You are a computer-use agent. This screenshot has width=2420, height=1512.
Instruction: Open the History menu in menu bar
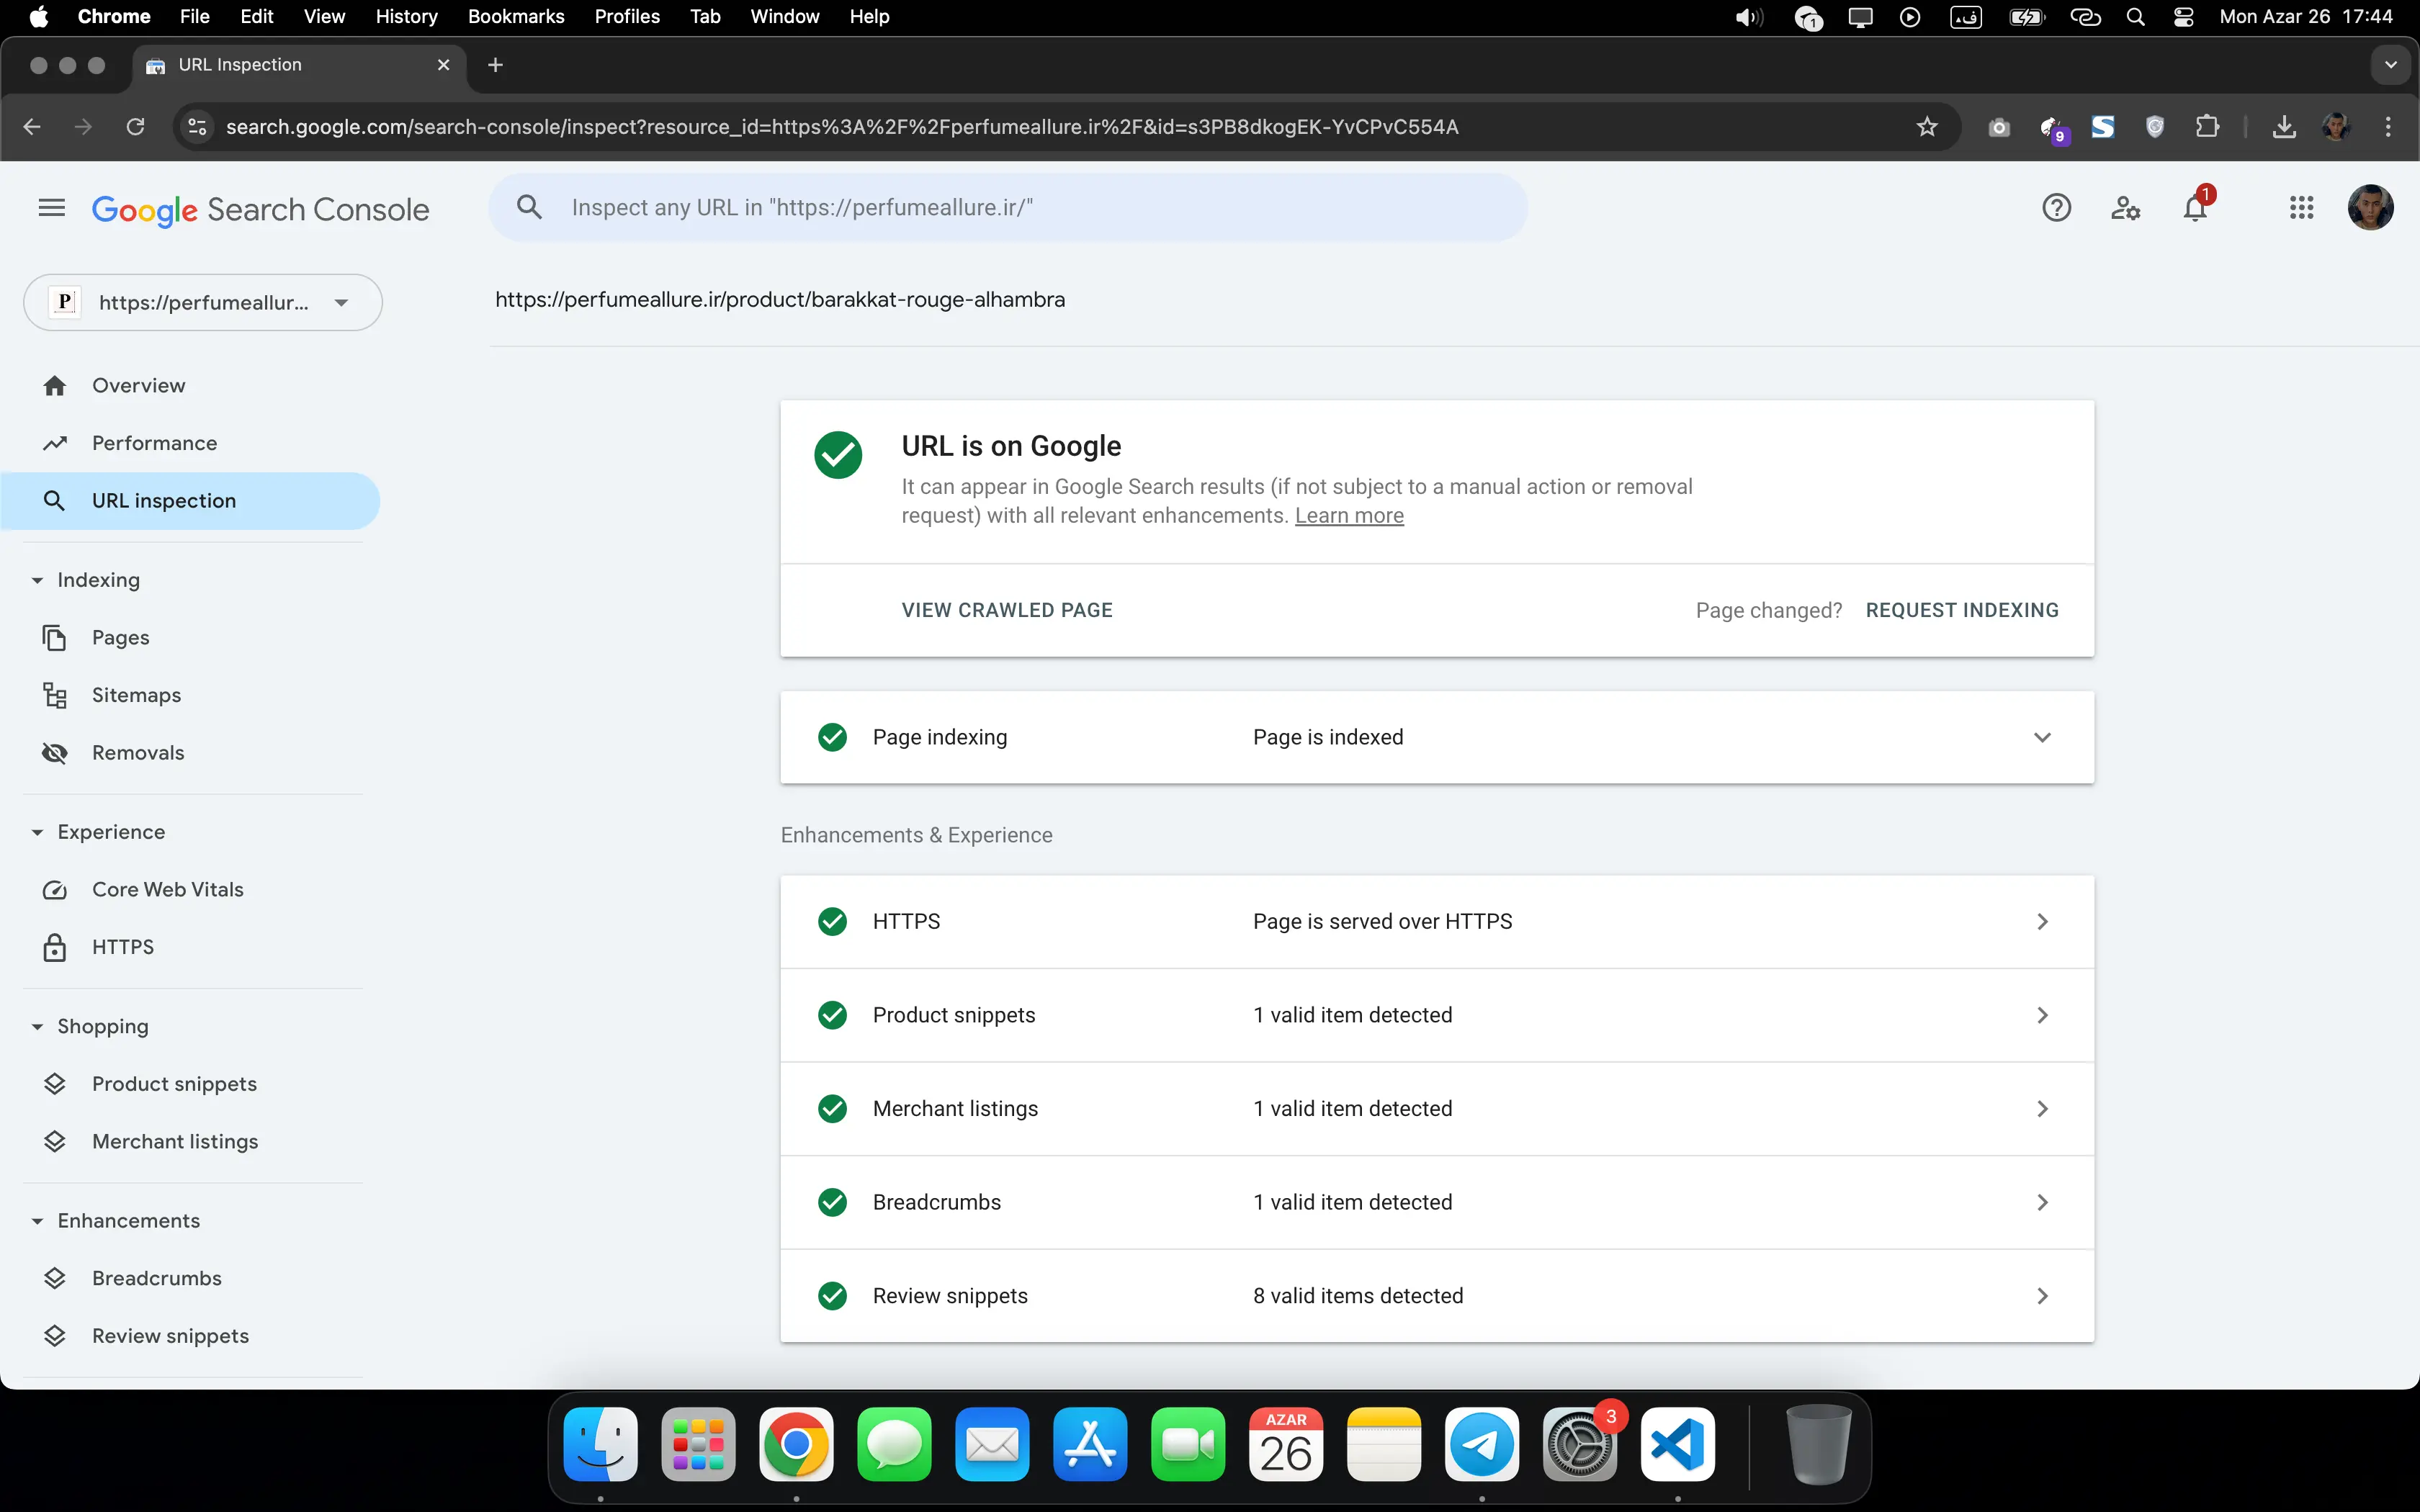tap(406, 17)
